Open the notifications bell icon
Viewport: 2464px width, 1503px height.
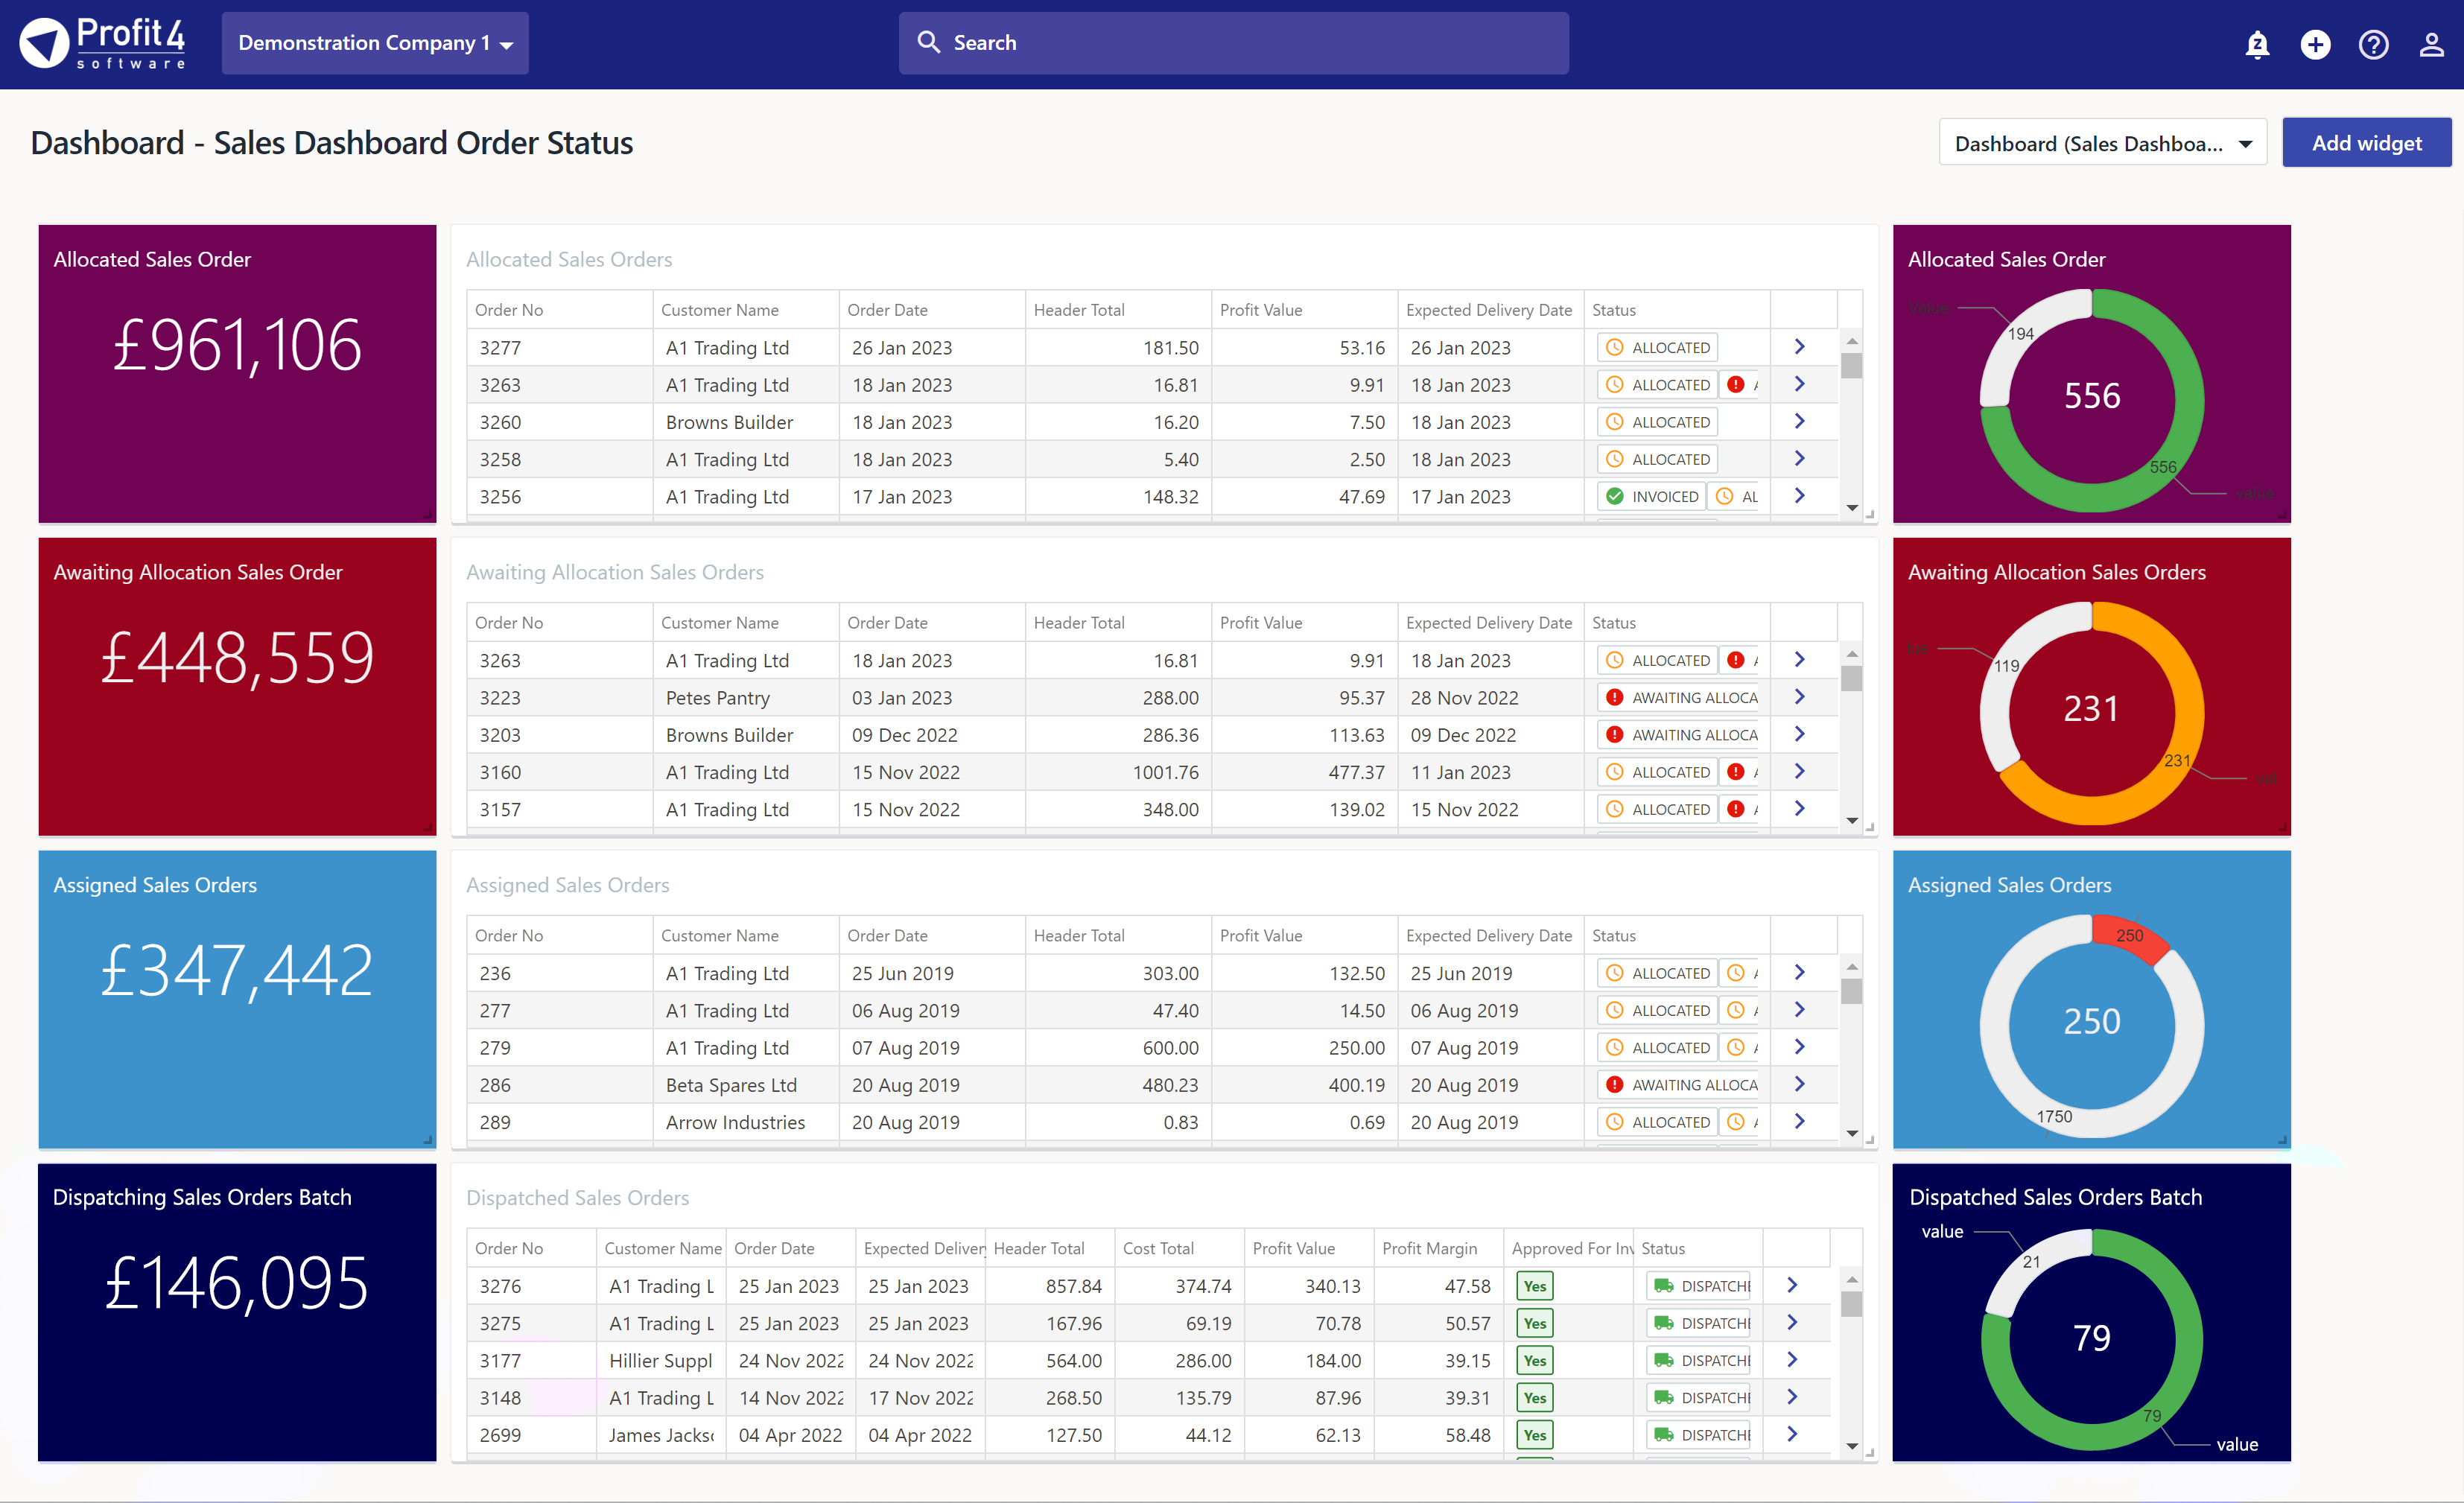click(x=2257, y=44)
